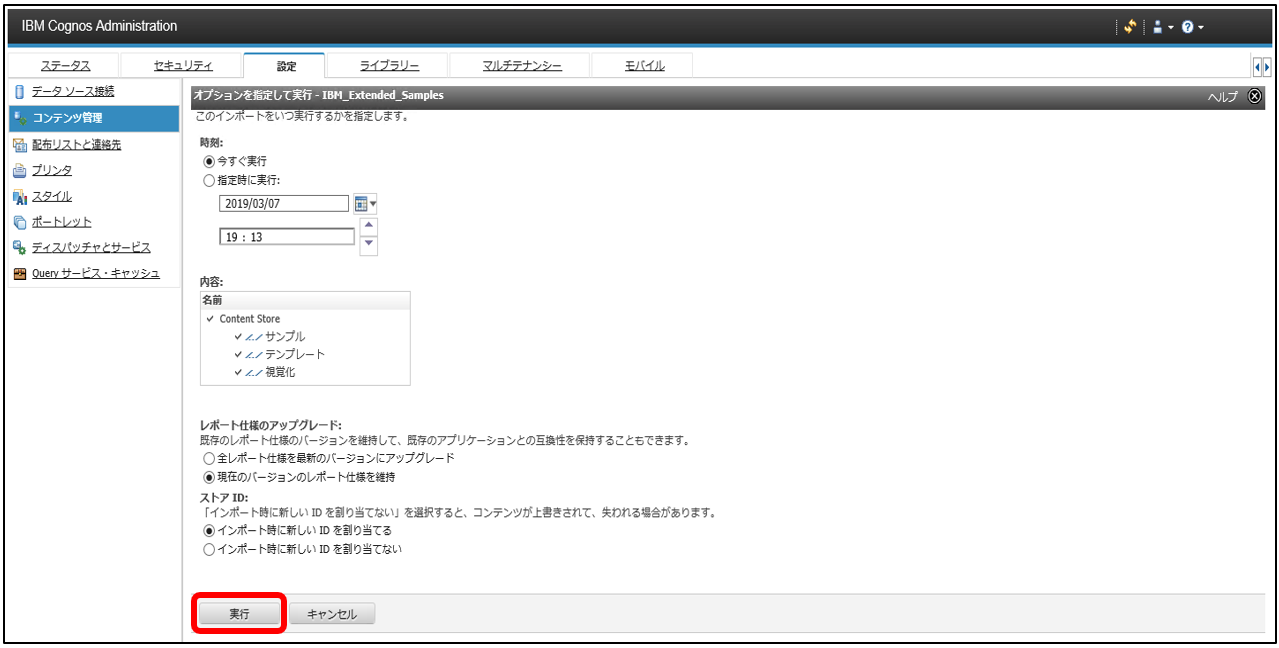Image resolution: width=1279 pixels, height=648 pixels.
Task: Click the 名前 column header
Action: pos(305,300)
